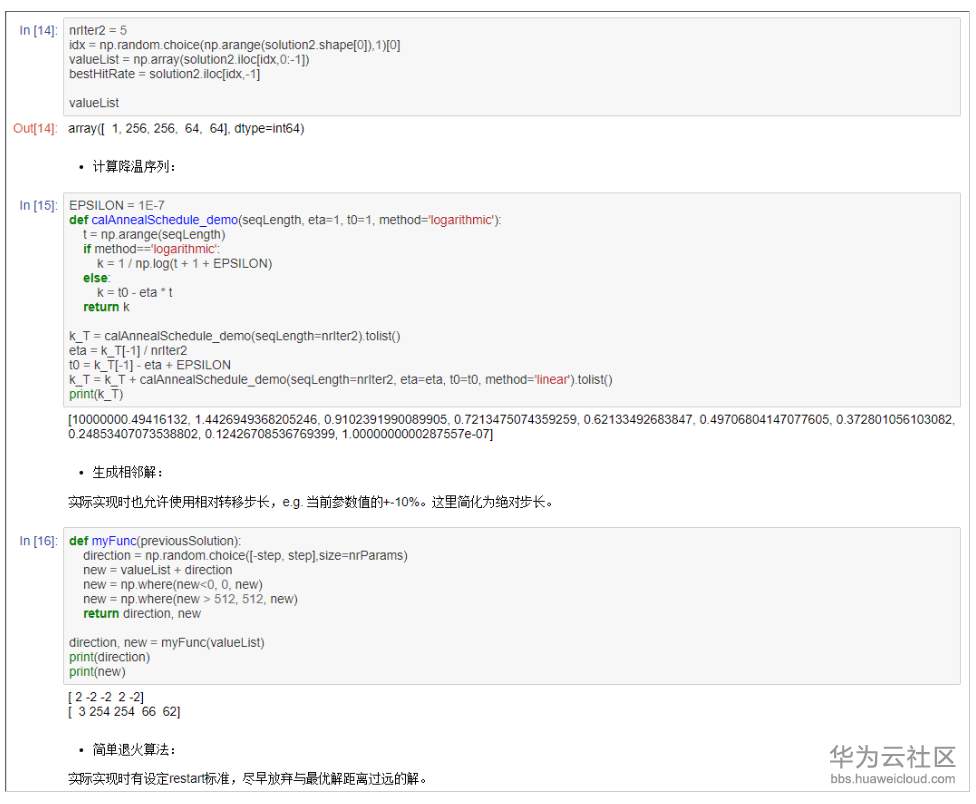Click the line 'k = t0 - eta * t'
This screenshot has width=976, height=804.
[135, 292]
